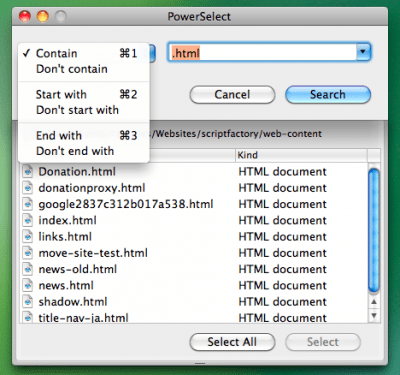This screenshot has width=400, height=375.
Task: Select shadow.html in the list
Action: click(x=73, y=302)
